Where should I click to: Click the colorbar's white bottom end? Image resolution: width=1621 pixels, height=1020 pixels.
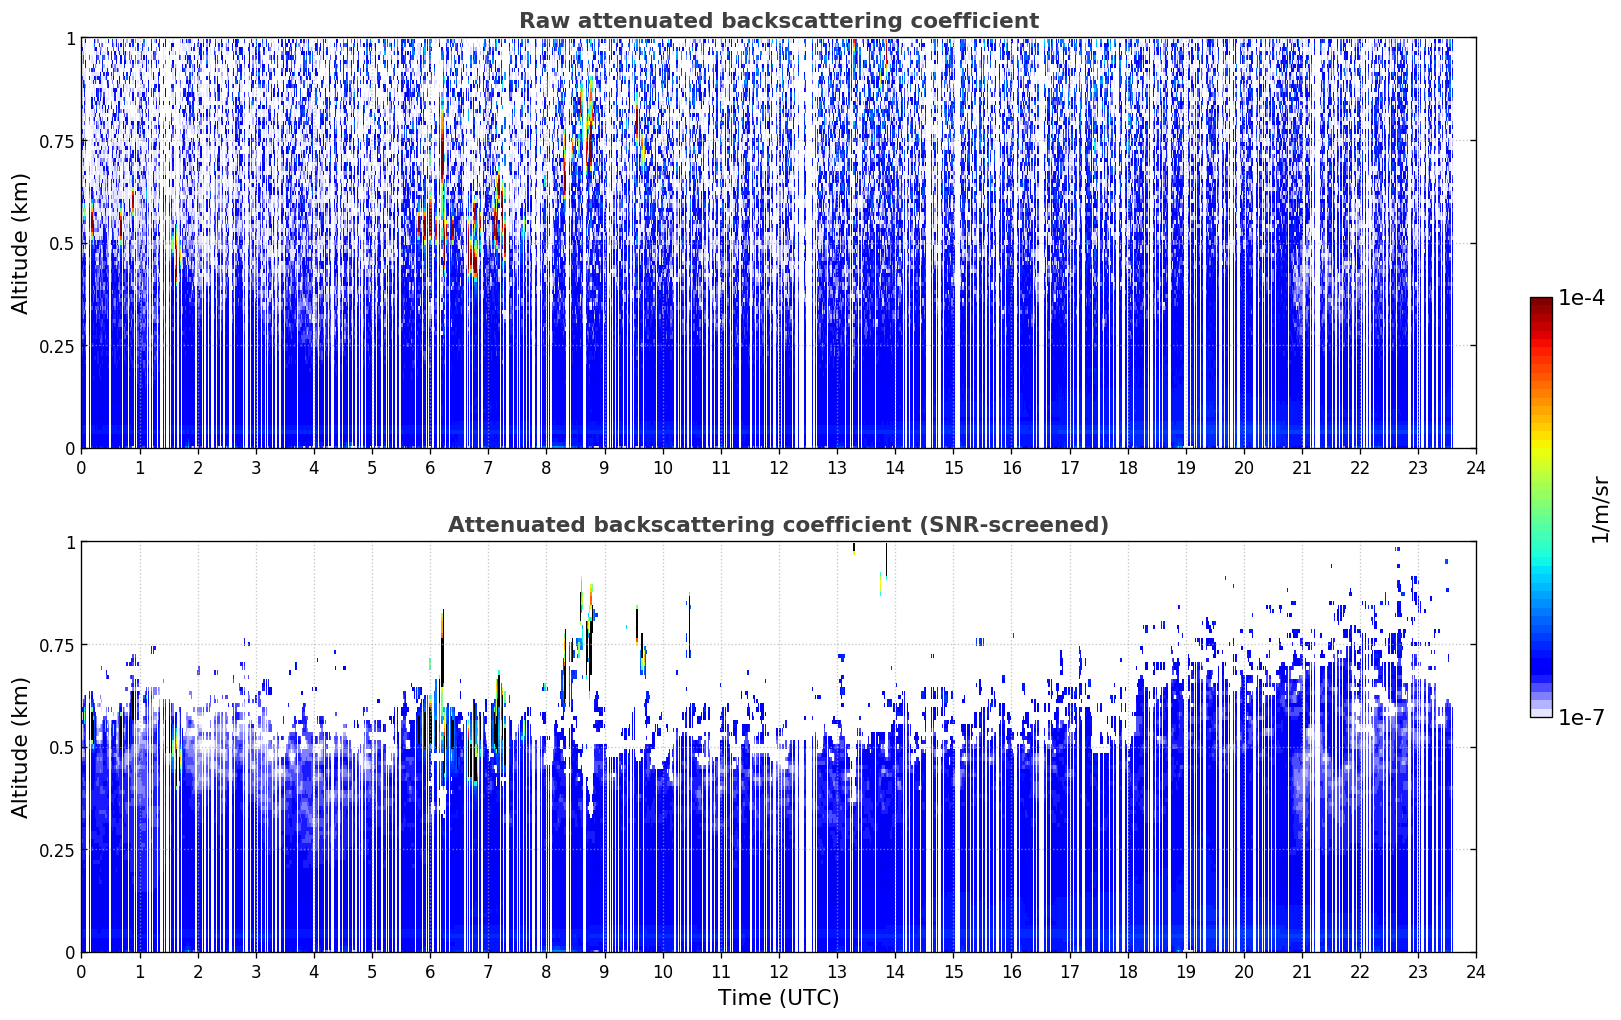point(1541,712)
